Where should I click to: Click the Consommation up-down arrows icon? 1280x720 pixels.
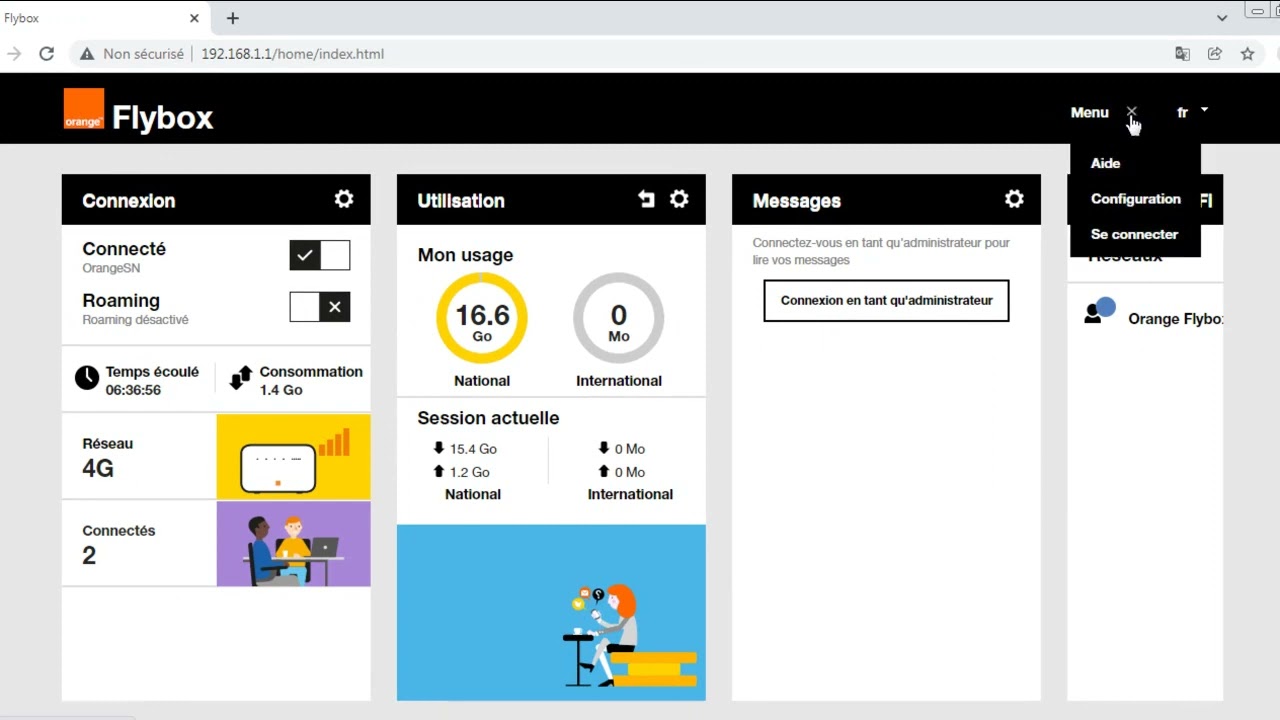pos(240,377)
